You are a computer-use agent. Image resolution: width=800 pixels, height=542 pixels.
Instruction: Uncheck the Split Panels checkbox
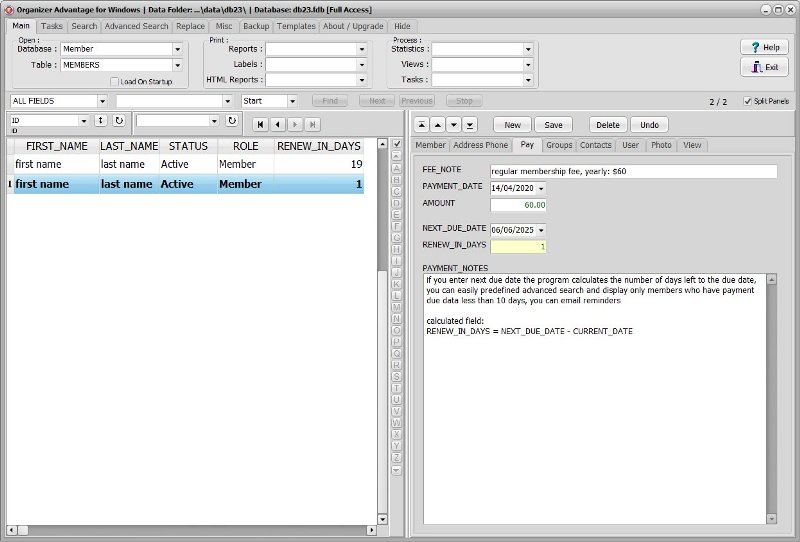tap(747, 101)
